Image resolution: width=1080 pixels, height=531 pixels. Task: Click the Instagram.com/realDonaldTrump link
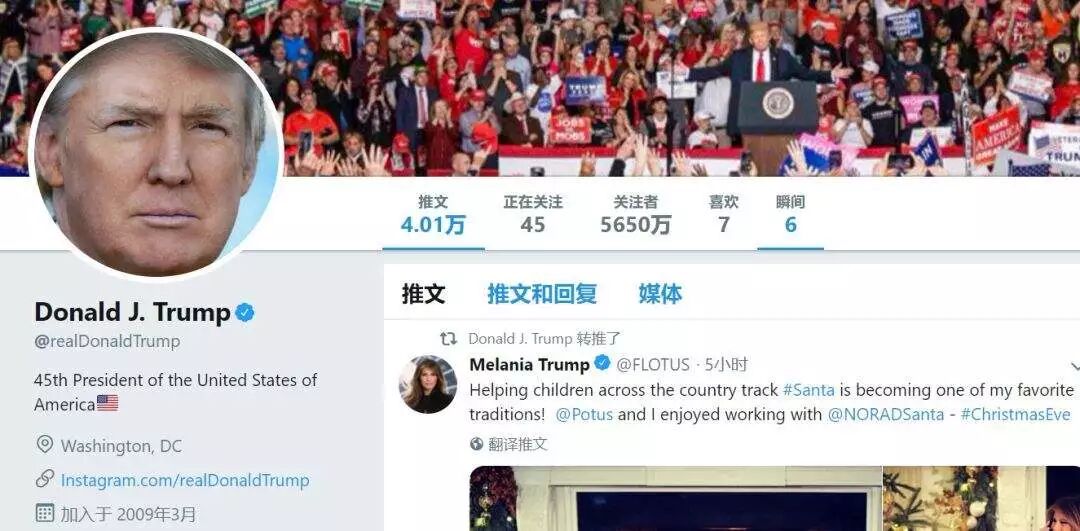click(x=185, y=480)
